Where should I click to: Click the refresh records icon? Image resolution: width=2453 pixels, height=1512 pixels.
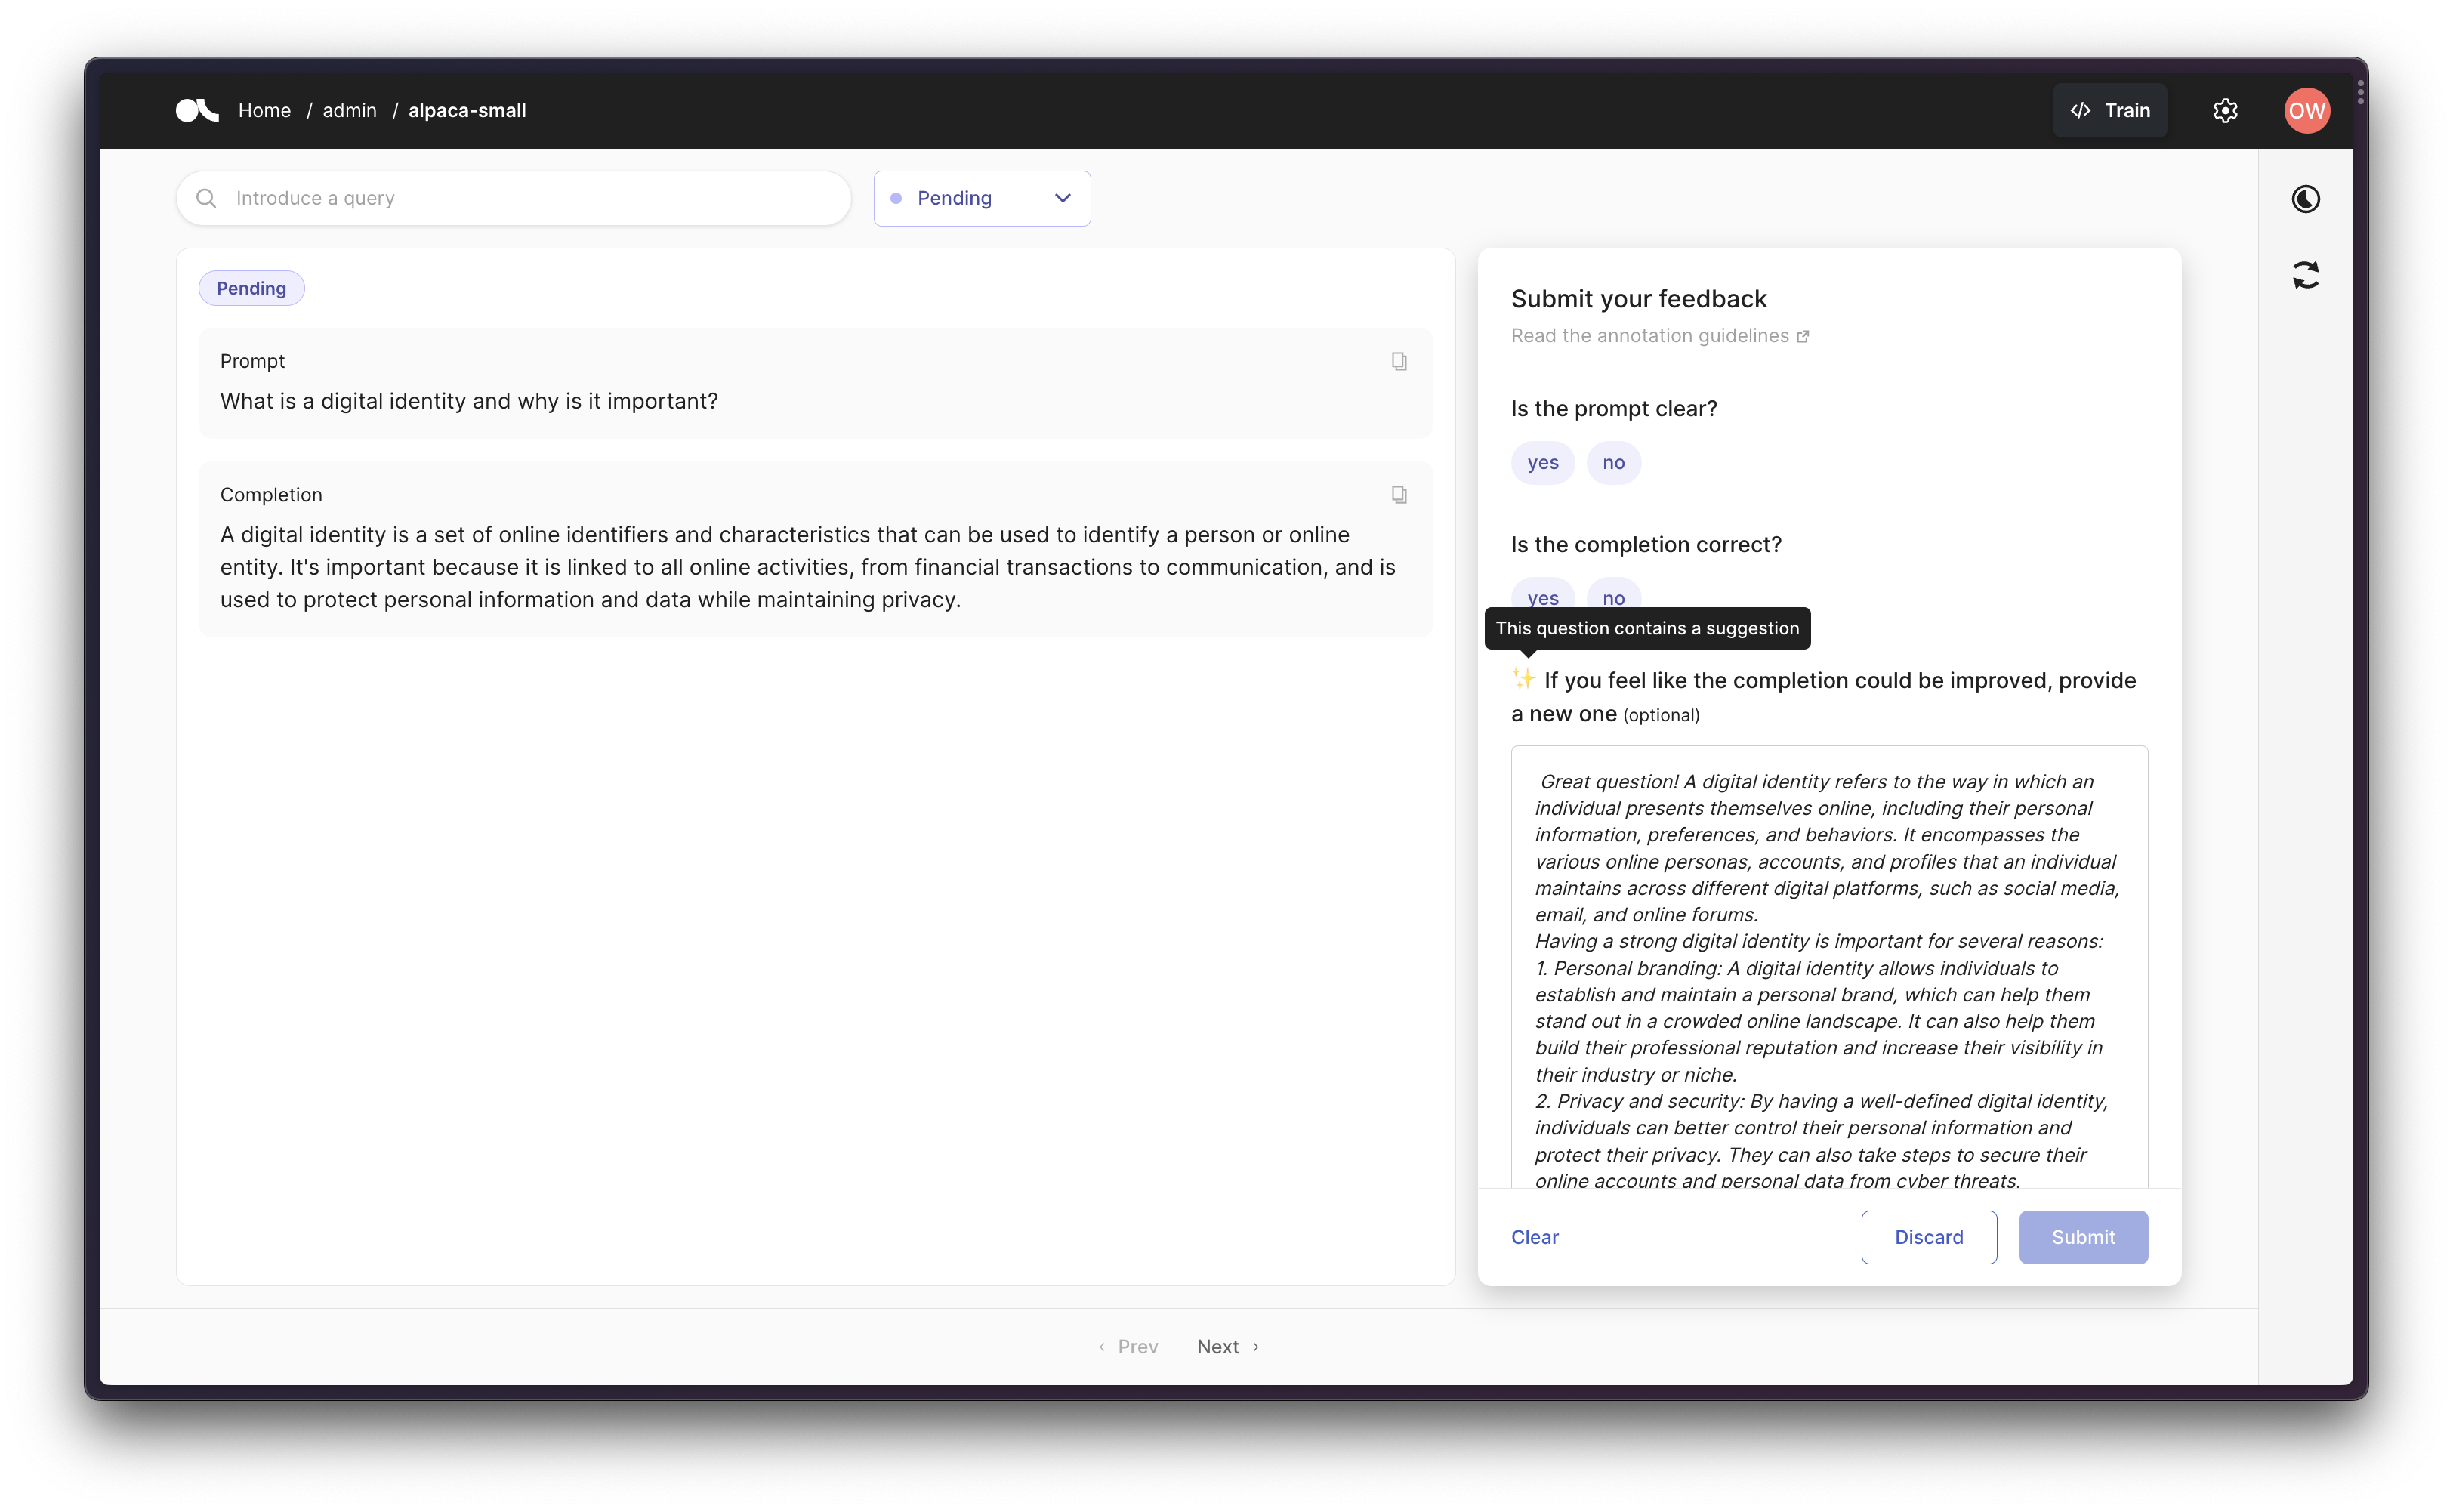click(2306, 275)
